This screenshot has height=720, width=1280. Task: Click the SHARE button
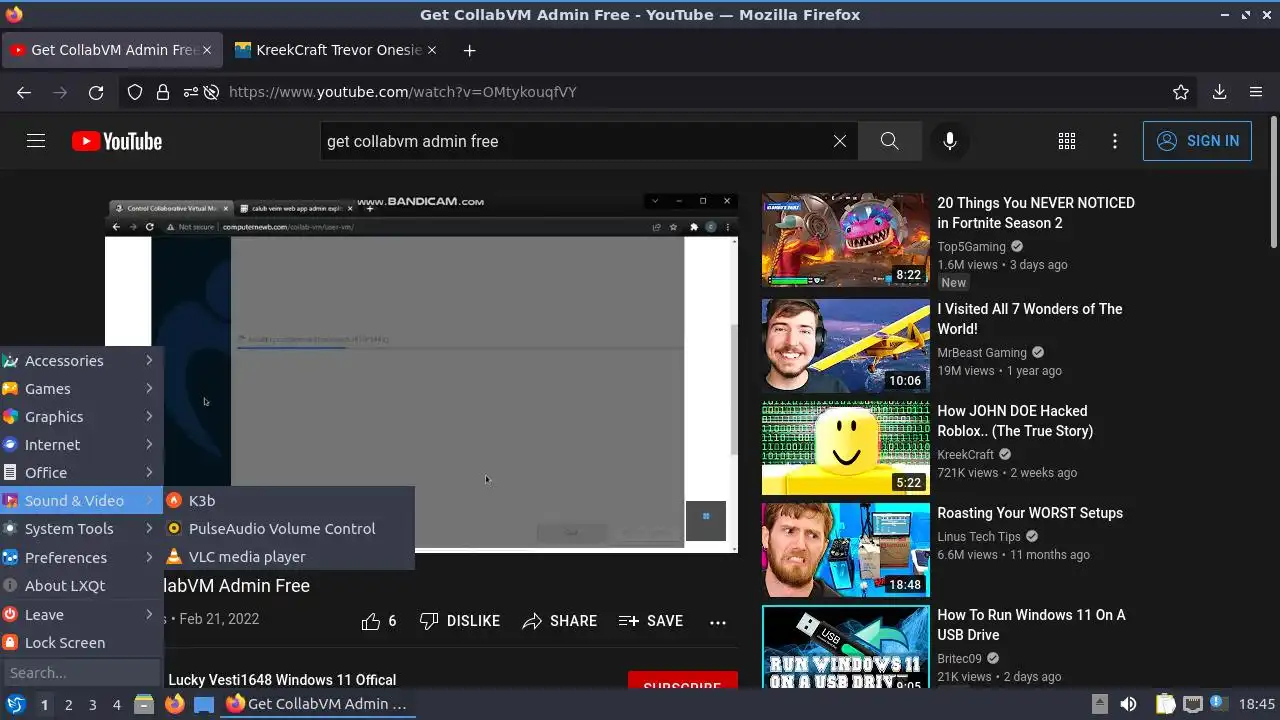(560, 621)
